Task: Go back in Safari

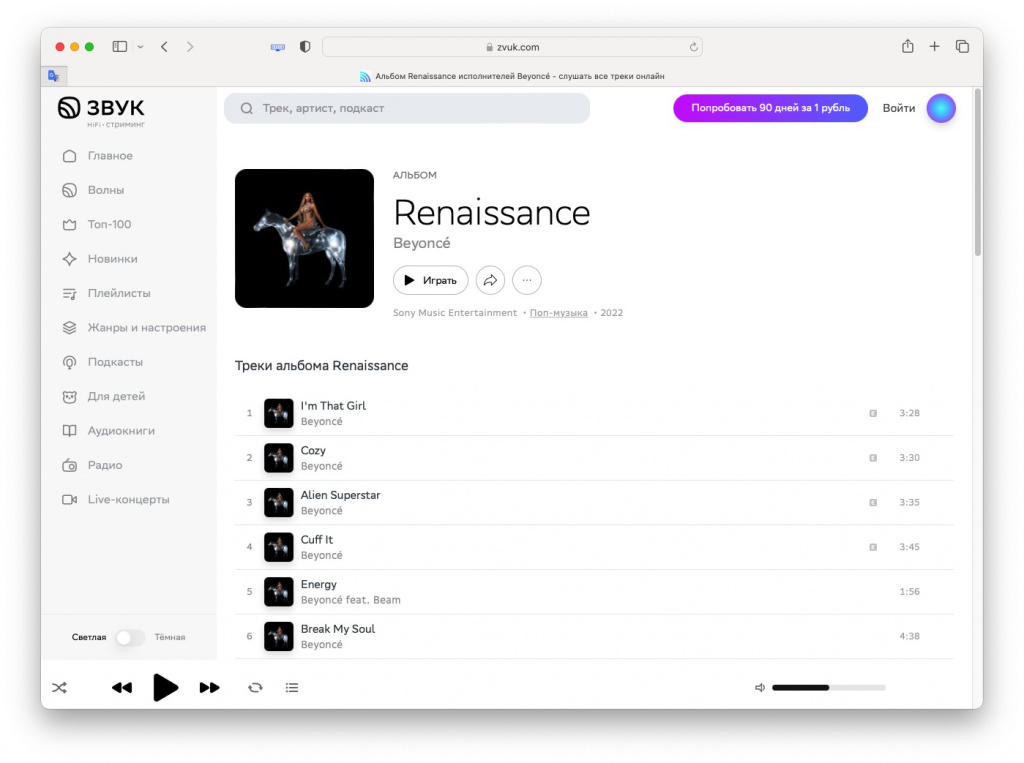Action: (x=165, y=46)
